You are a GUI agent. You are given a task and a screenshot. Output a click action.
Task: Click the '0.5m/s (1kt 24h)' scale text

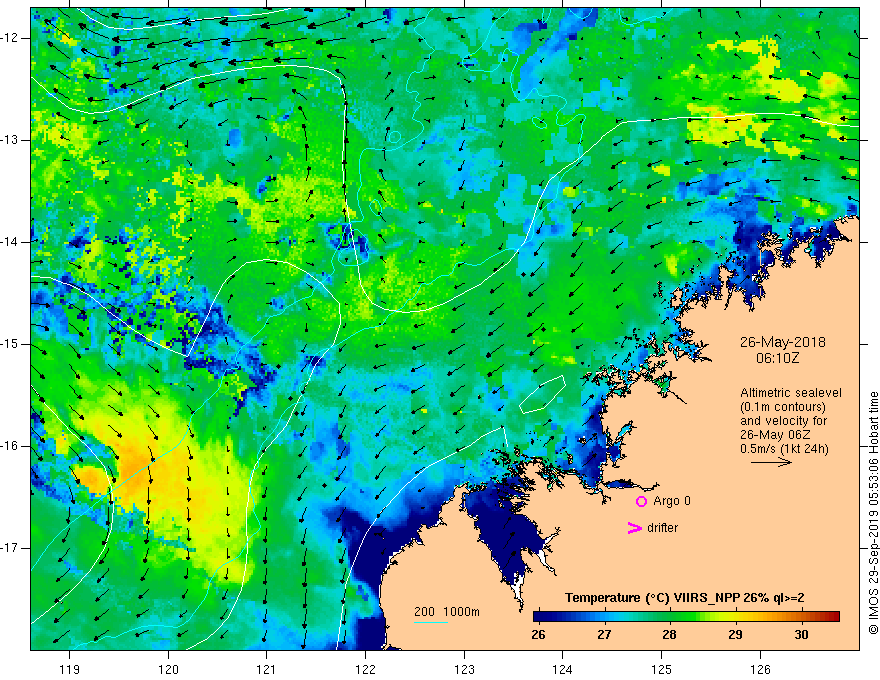pos(784,448)
